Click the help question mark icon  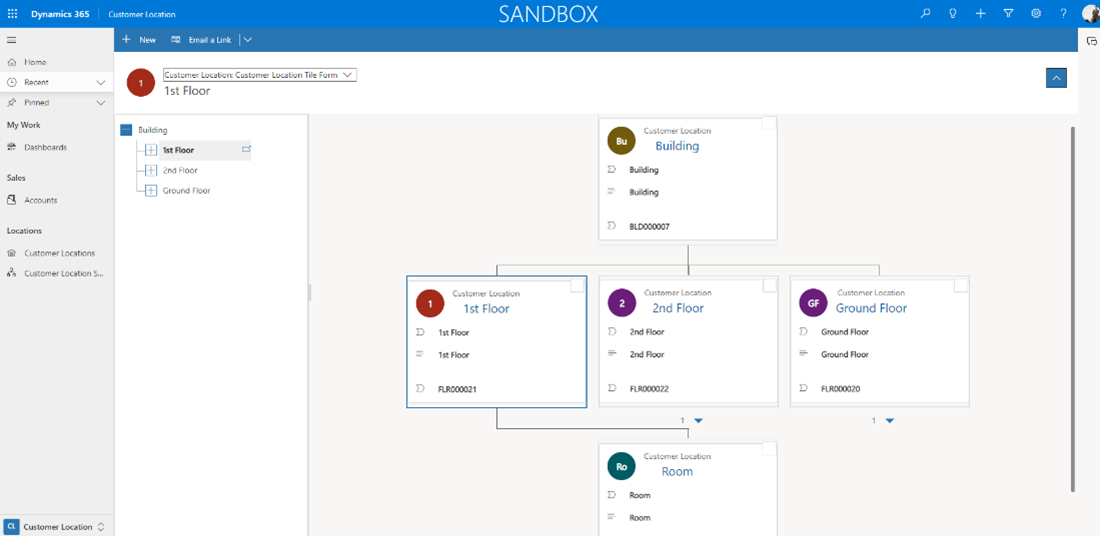point(1063,14)
